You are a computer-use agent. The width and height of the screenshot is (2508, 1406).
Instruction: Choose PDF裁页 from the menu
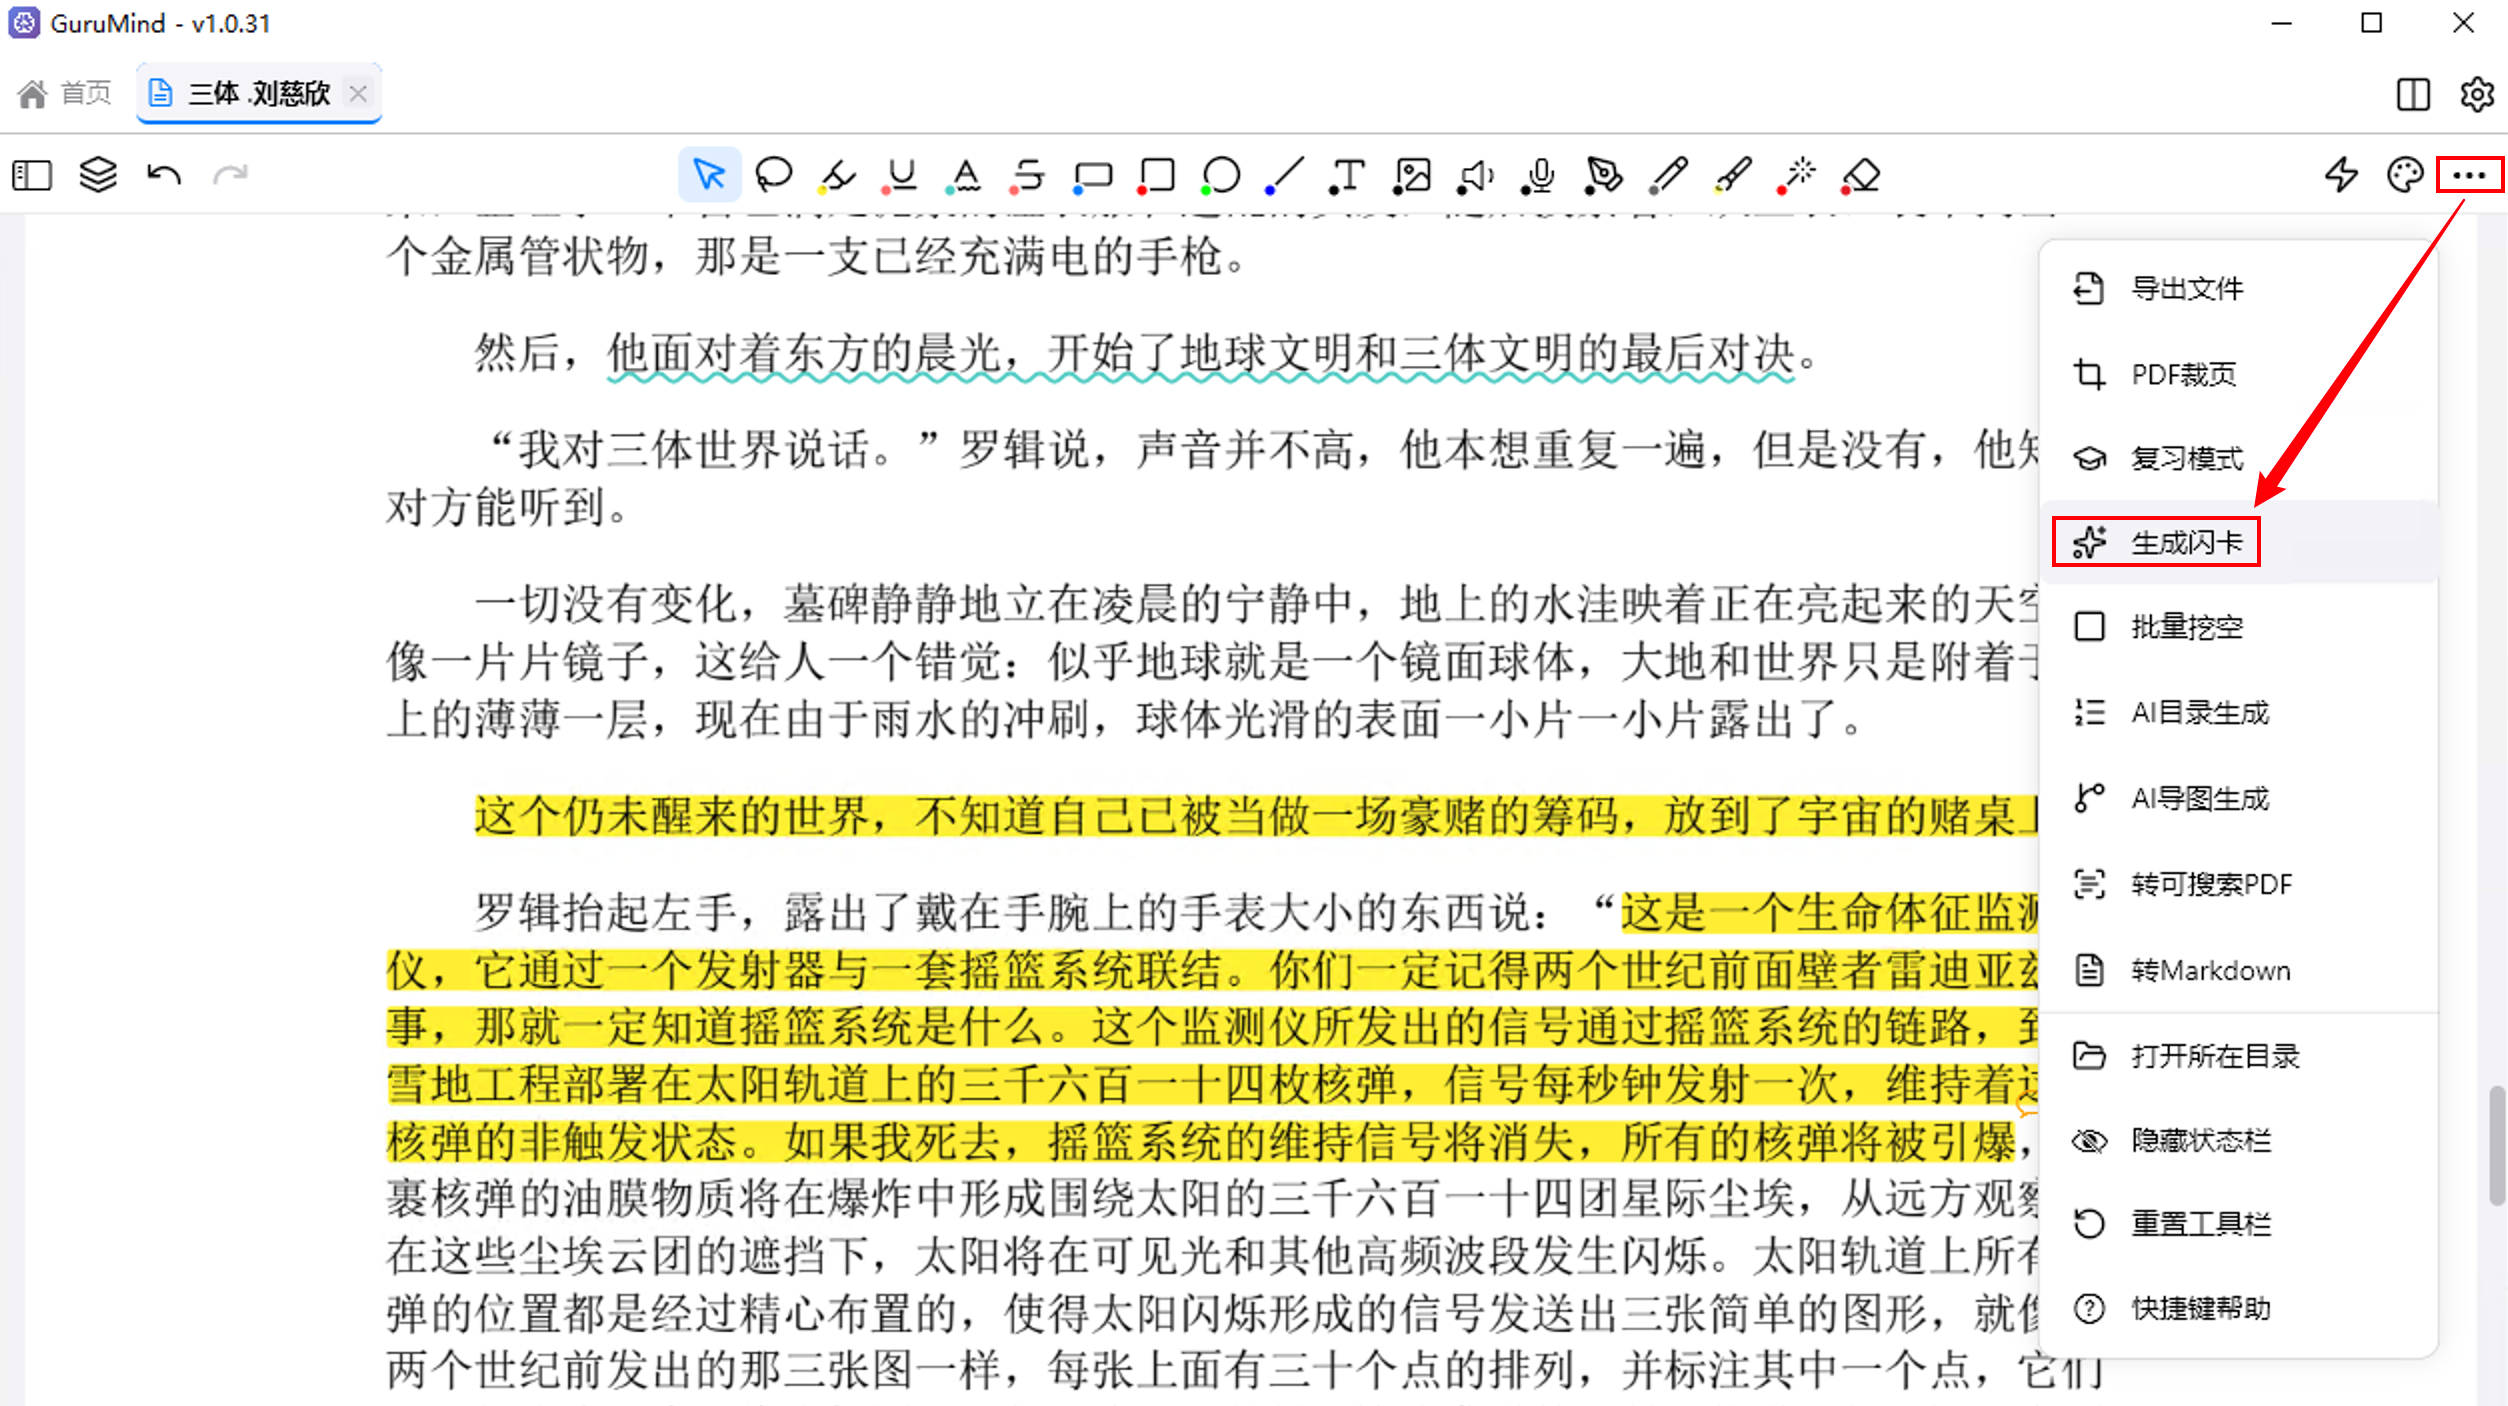(2238, 374)
